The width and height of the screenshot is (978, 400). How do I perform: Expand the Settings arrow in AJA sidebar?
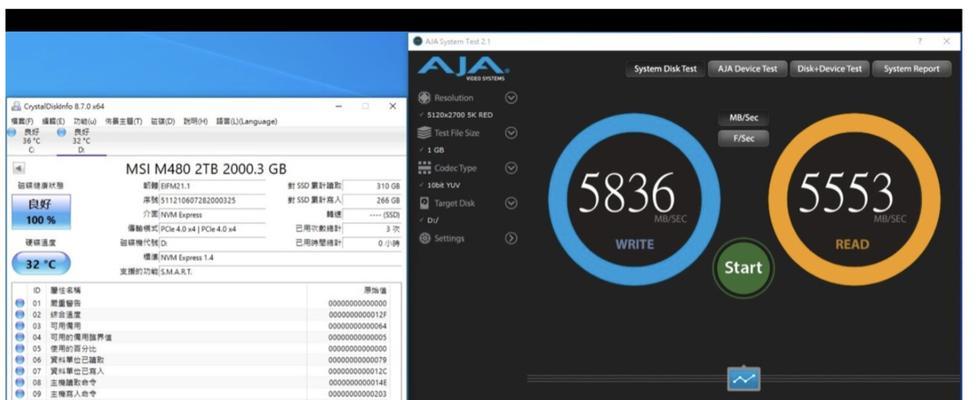511,238
